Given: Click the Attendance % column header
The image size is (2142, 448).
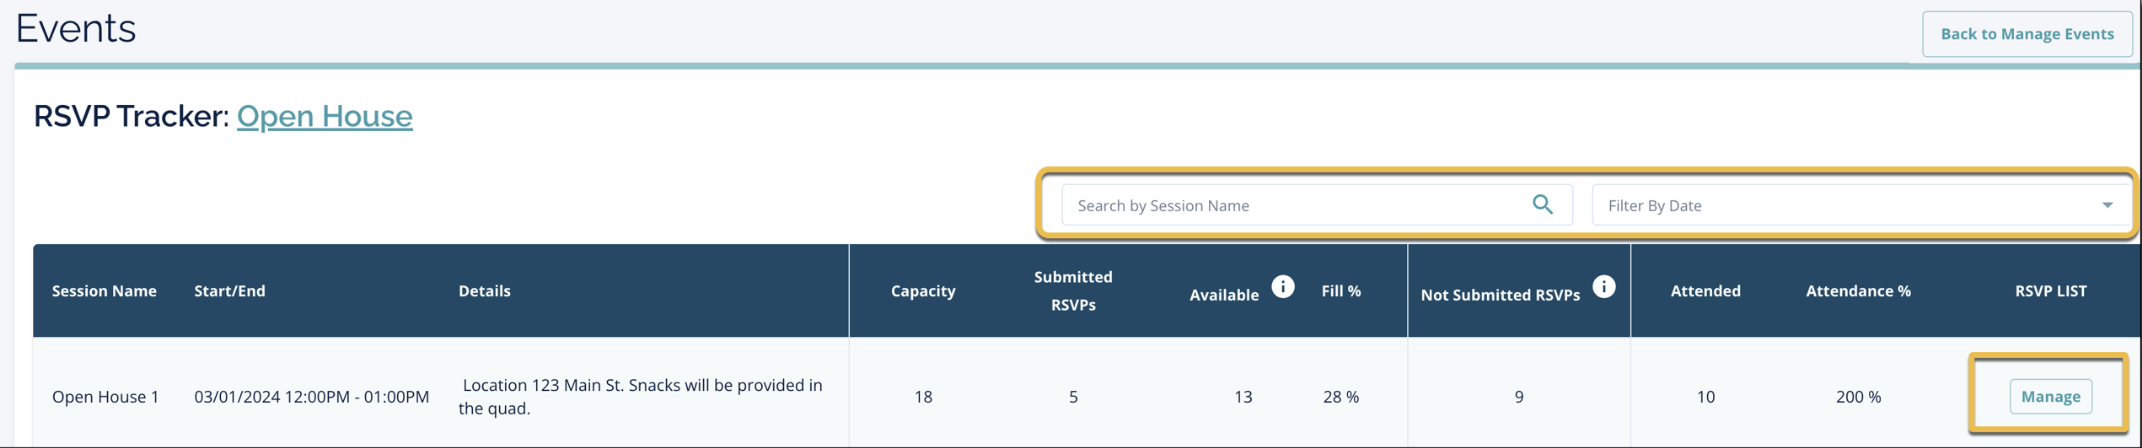Looking at the screenshot, I should (1858, 291).
